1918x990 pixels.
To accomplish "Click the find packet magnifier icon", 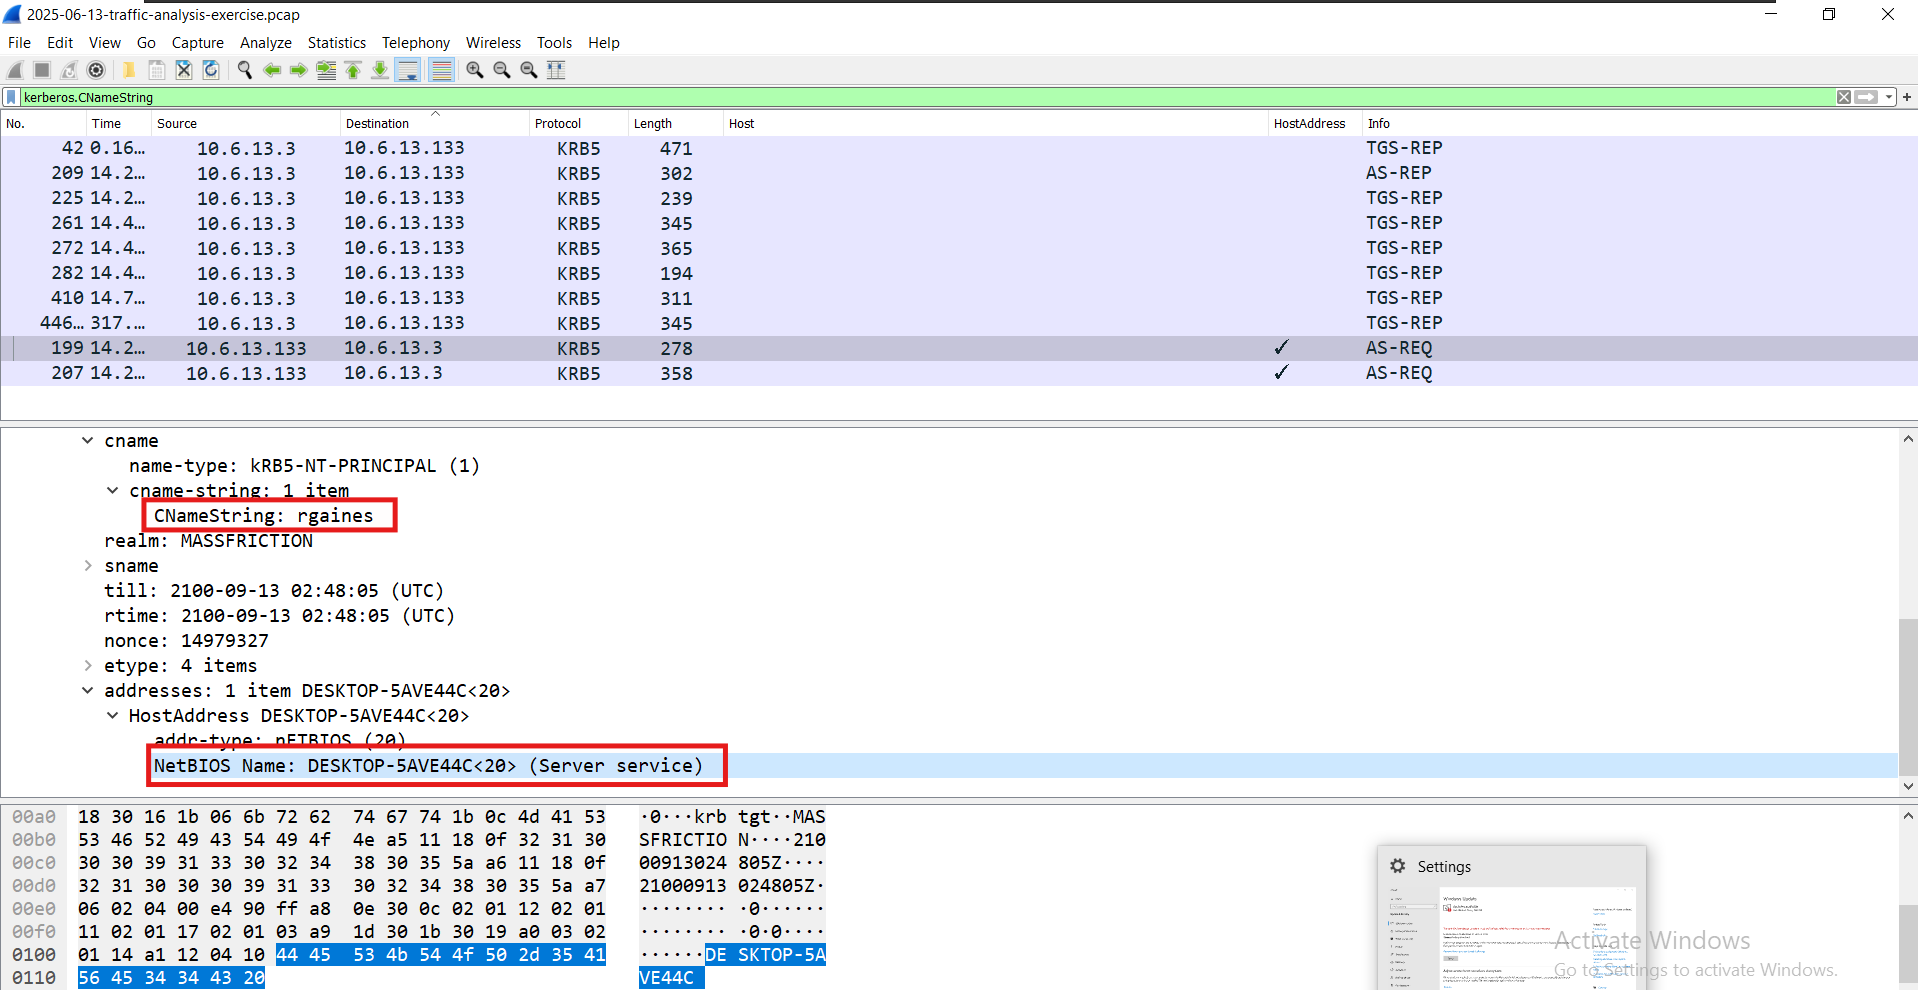I will 245,70.
